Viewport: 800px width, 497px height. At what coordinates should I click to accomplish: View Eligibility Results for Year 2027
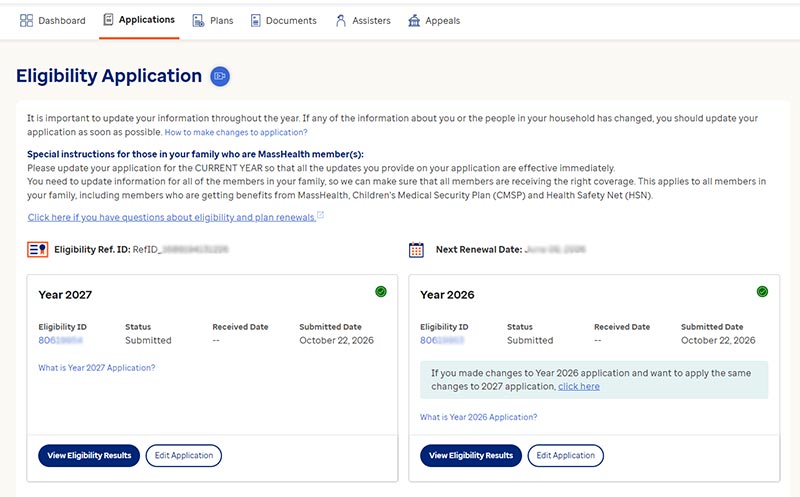[89, 455]
